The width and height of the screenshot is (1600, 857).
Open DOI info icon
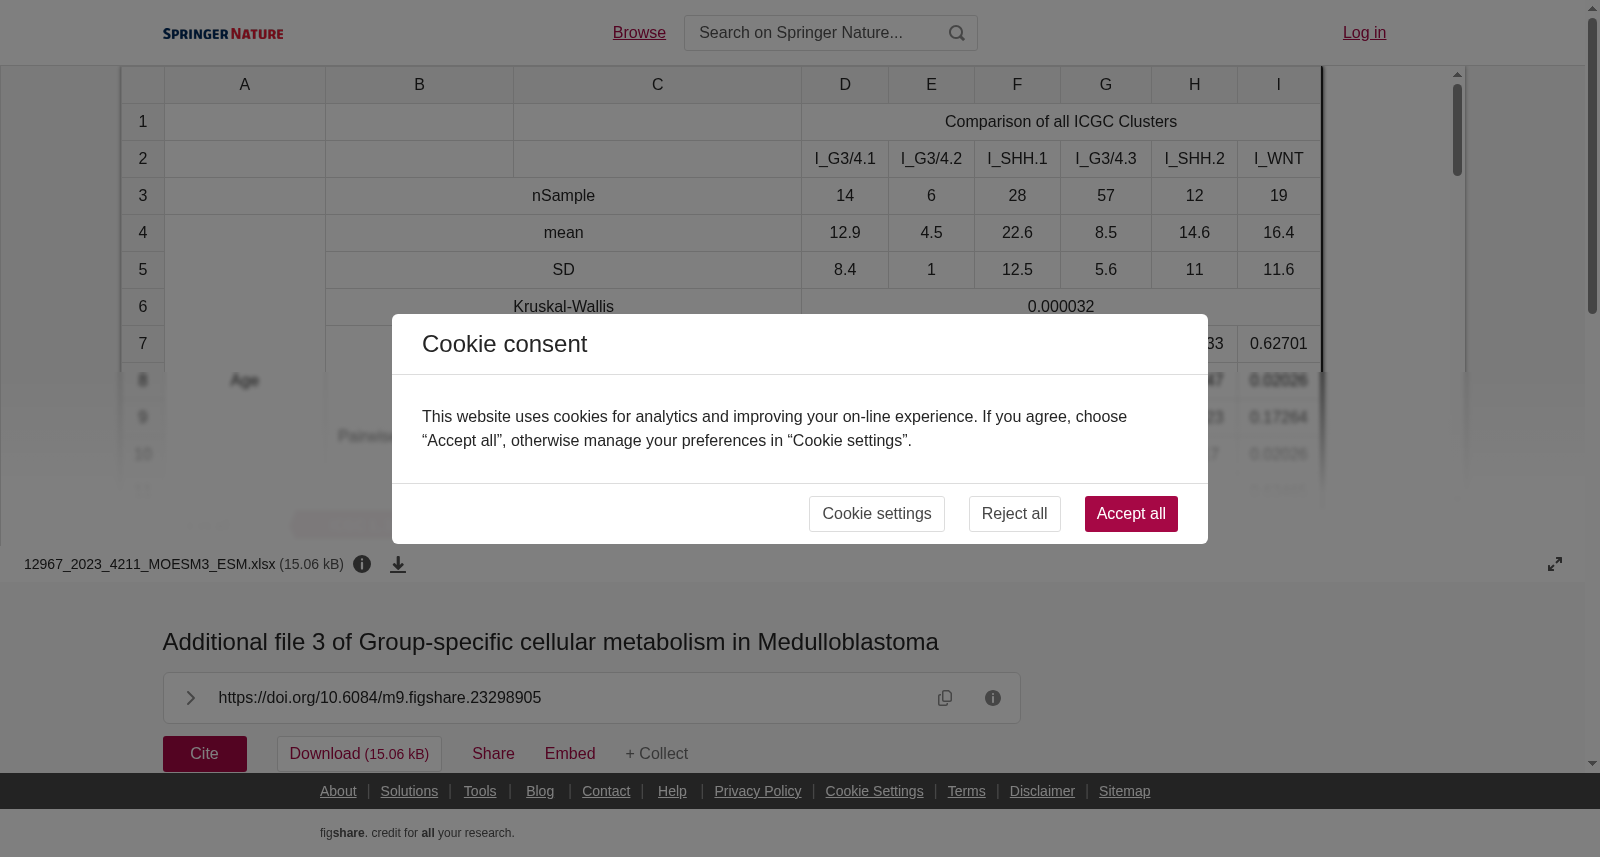(993, 698)
